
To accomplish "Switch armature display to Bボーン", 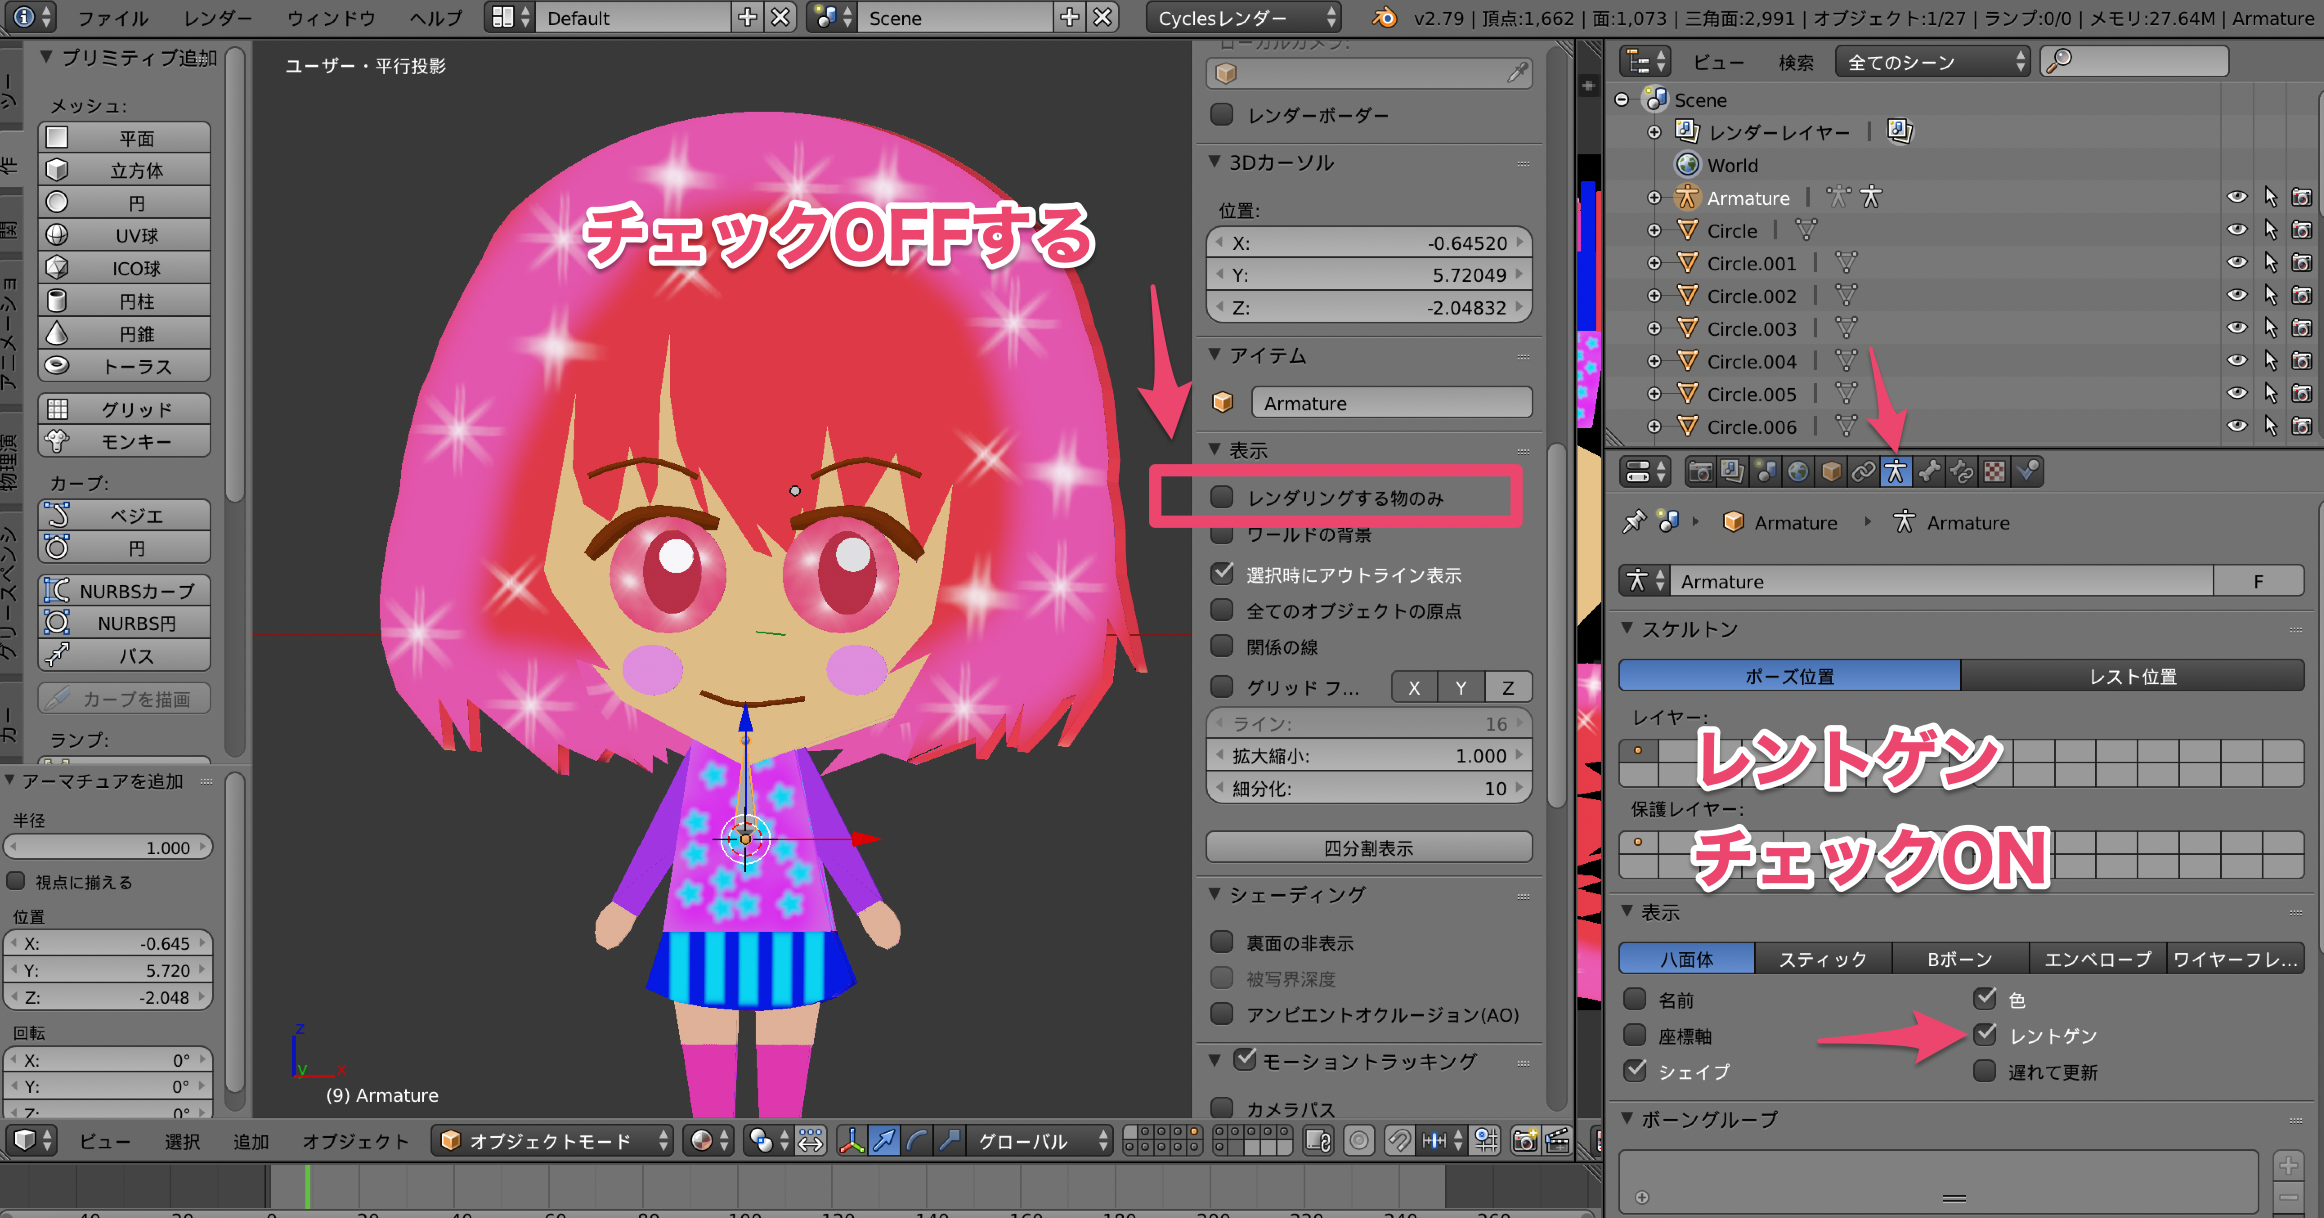I will pos(1959,959).
